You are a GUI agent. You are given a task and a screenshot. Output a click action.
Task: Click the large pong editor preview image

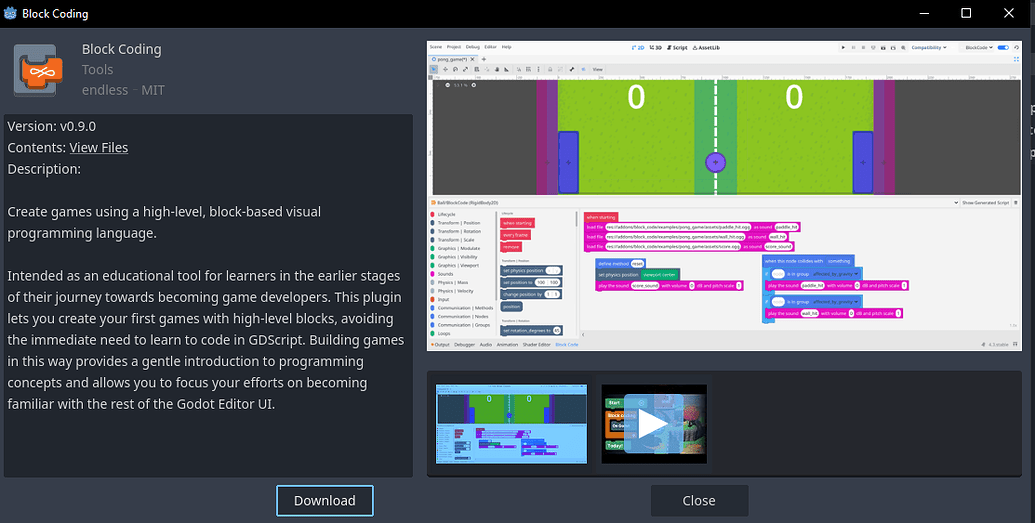[x=724, y=195]
